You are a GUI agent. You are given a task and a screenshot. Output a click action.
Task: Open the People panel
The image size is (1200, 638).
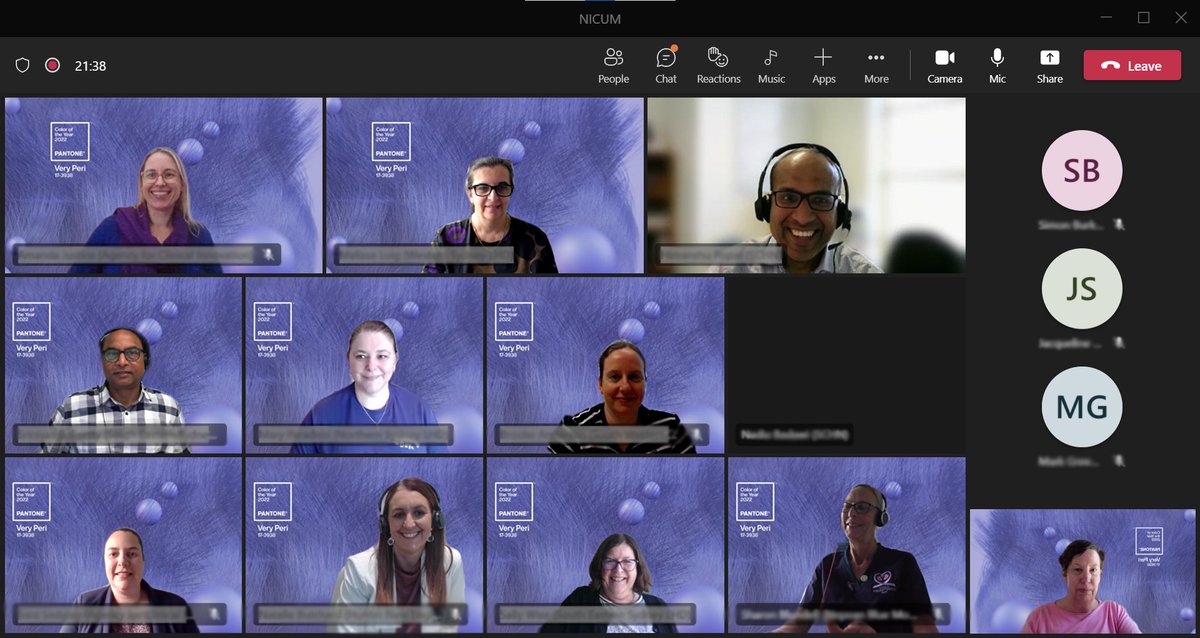(x=613, y=66)
